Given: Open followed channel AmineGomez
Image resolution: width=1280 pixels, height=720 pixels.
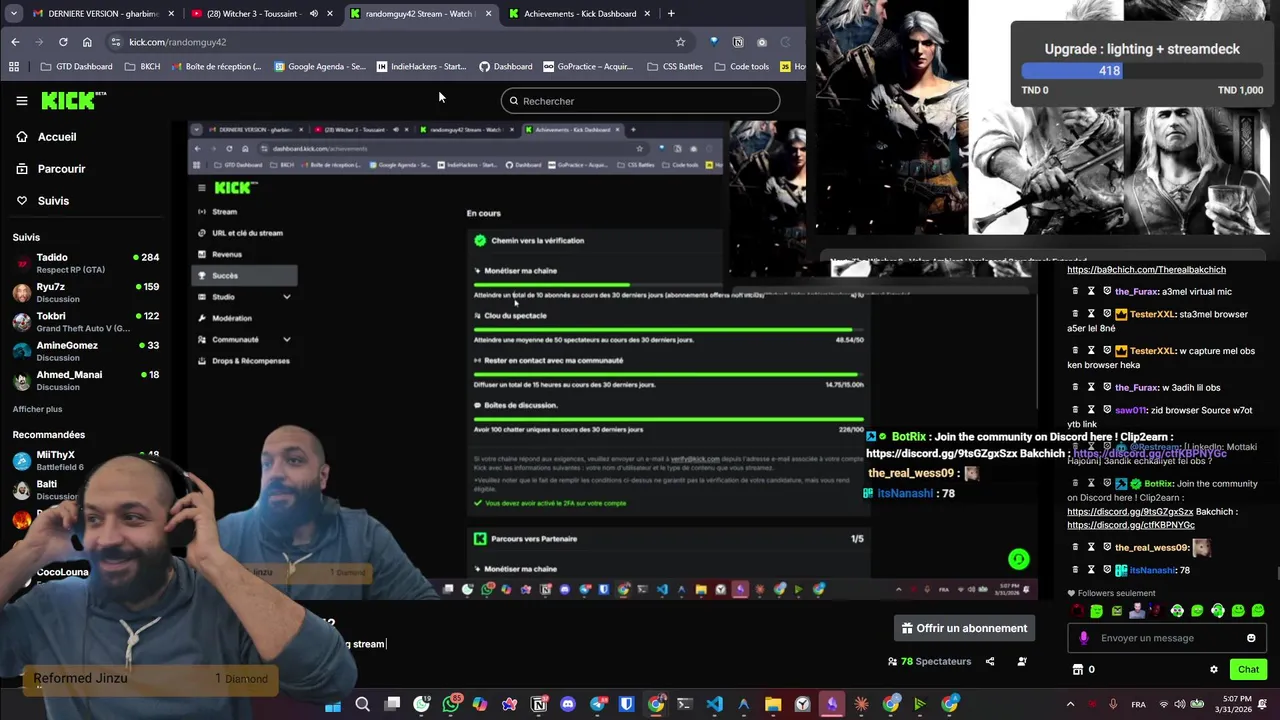Looking at the screenshot, I should click(x=86, y=351).
